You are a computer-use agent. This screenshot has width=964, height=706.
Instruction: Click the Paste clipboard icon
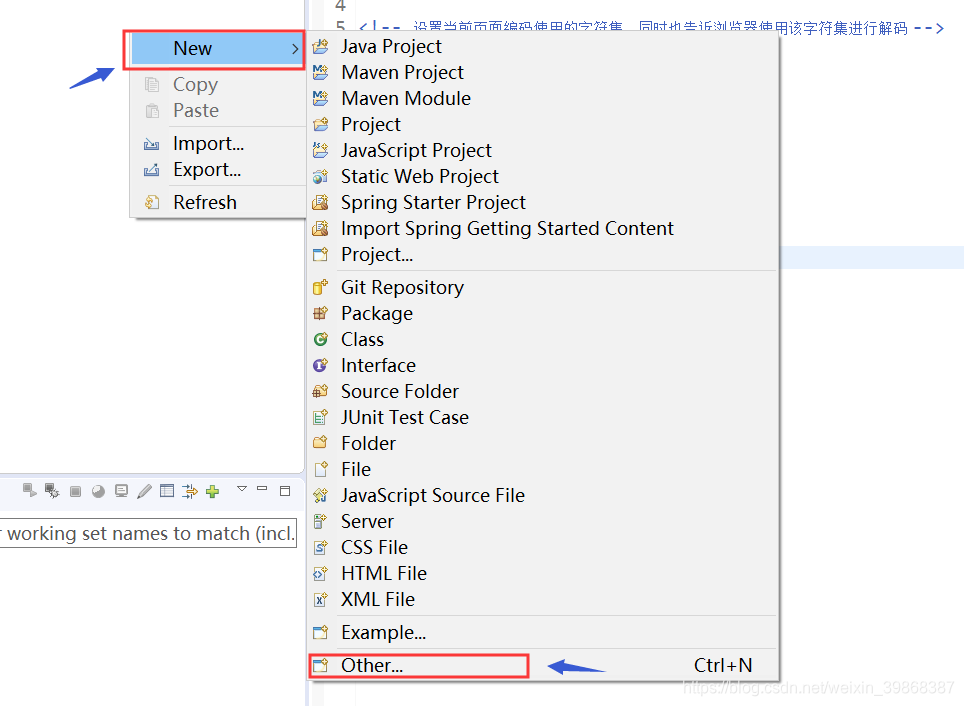coord(151,111)
